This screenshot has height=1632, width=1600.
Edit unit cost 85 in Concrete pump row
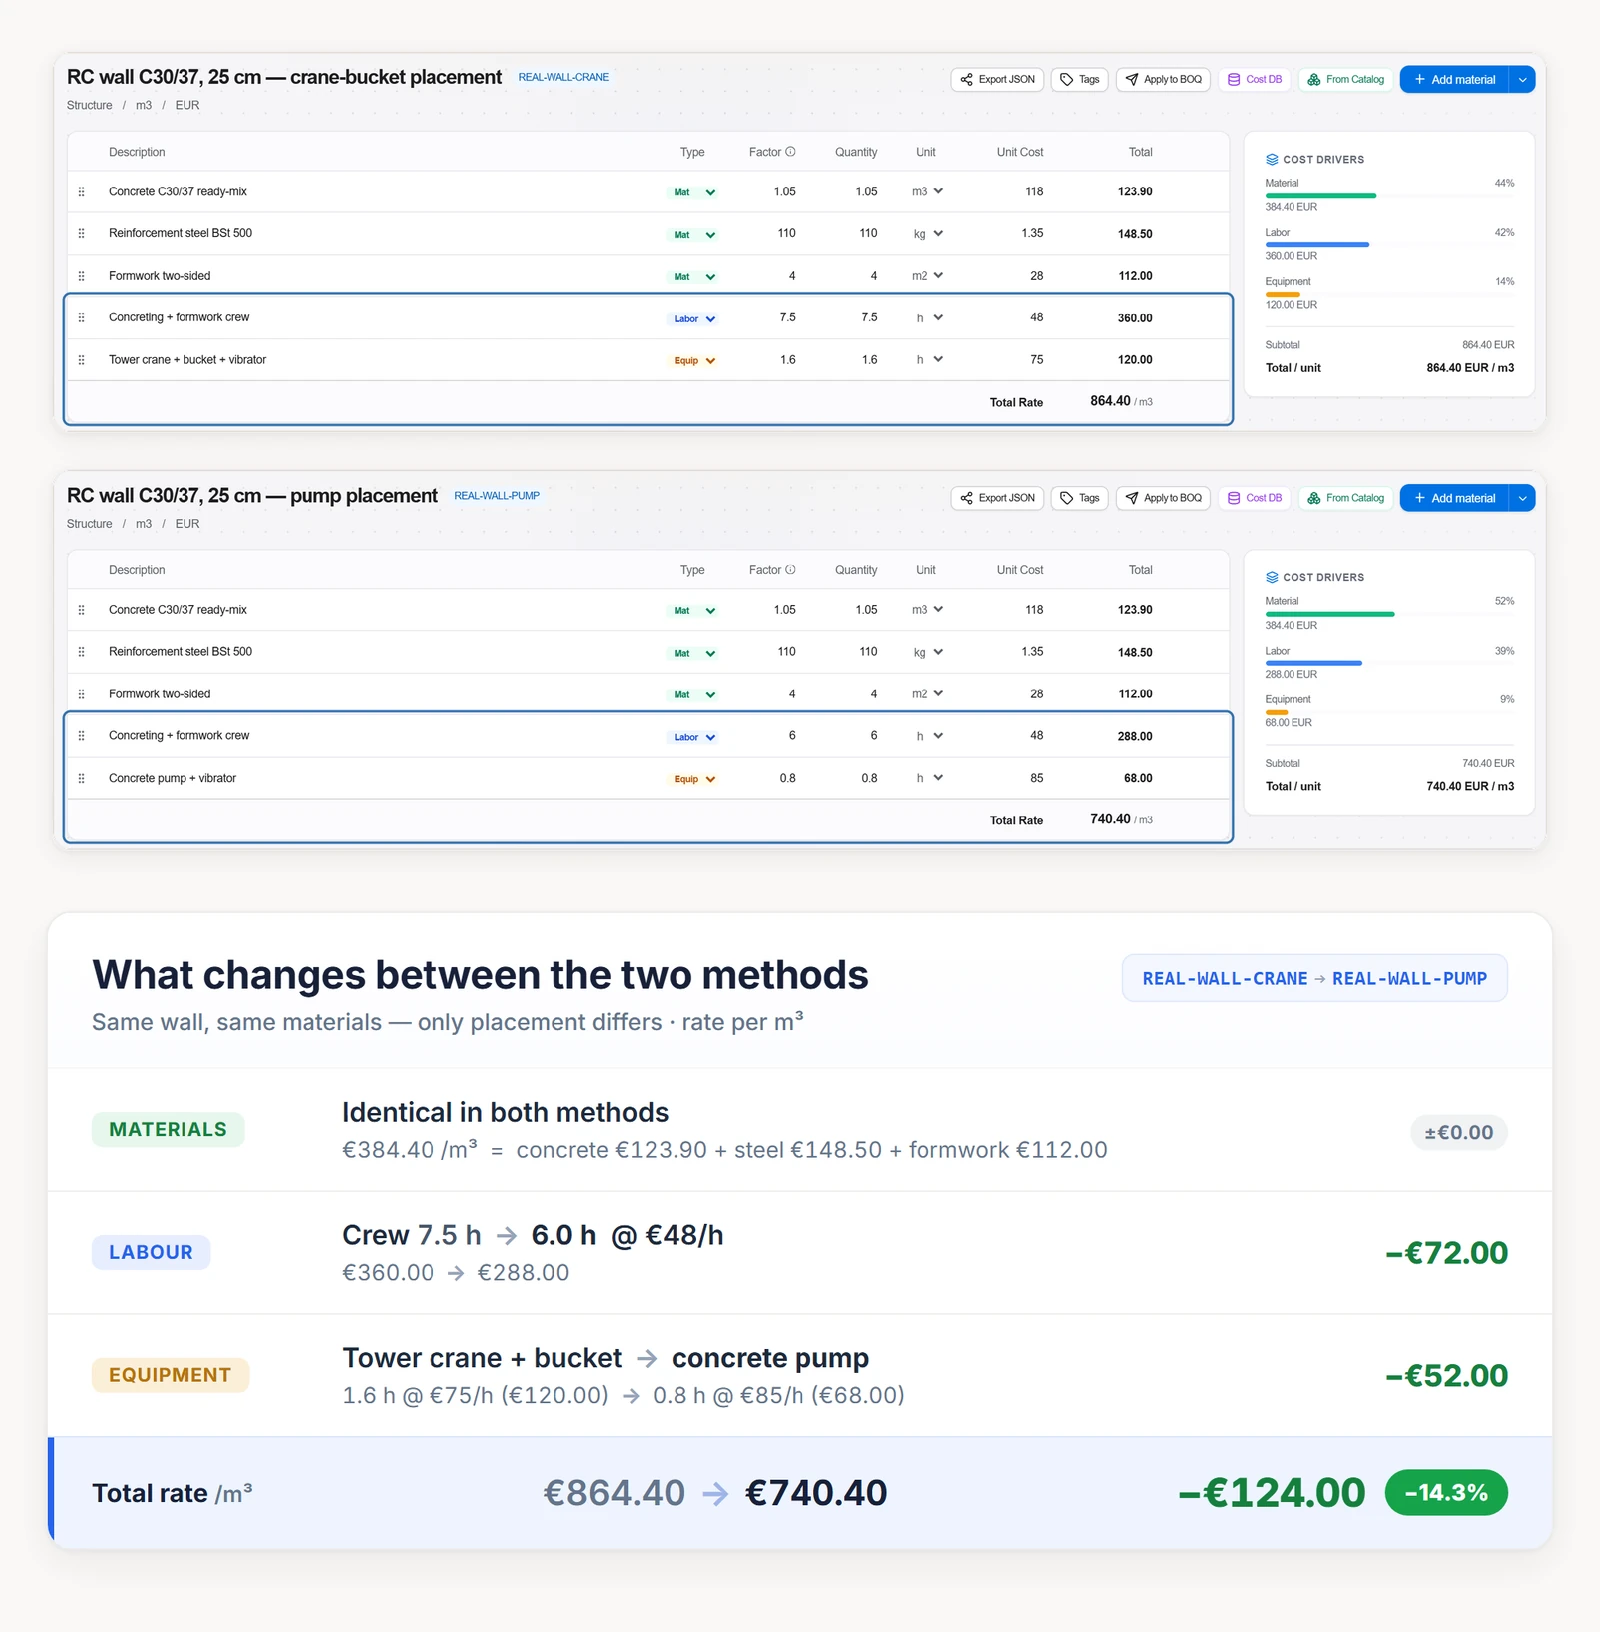pos(1037,778)
